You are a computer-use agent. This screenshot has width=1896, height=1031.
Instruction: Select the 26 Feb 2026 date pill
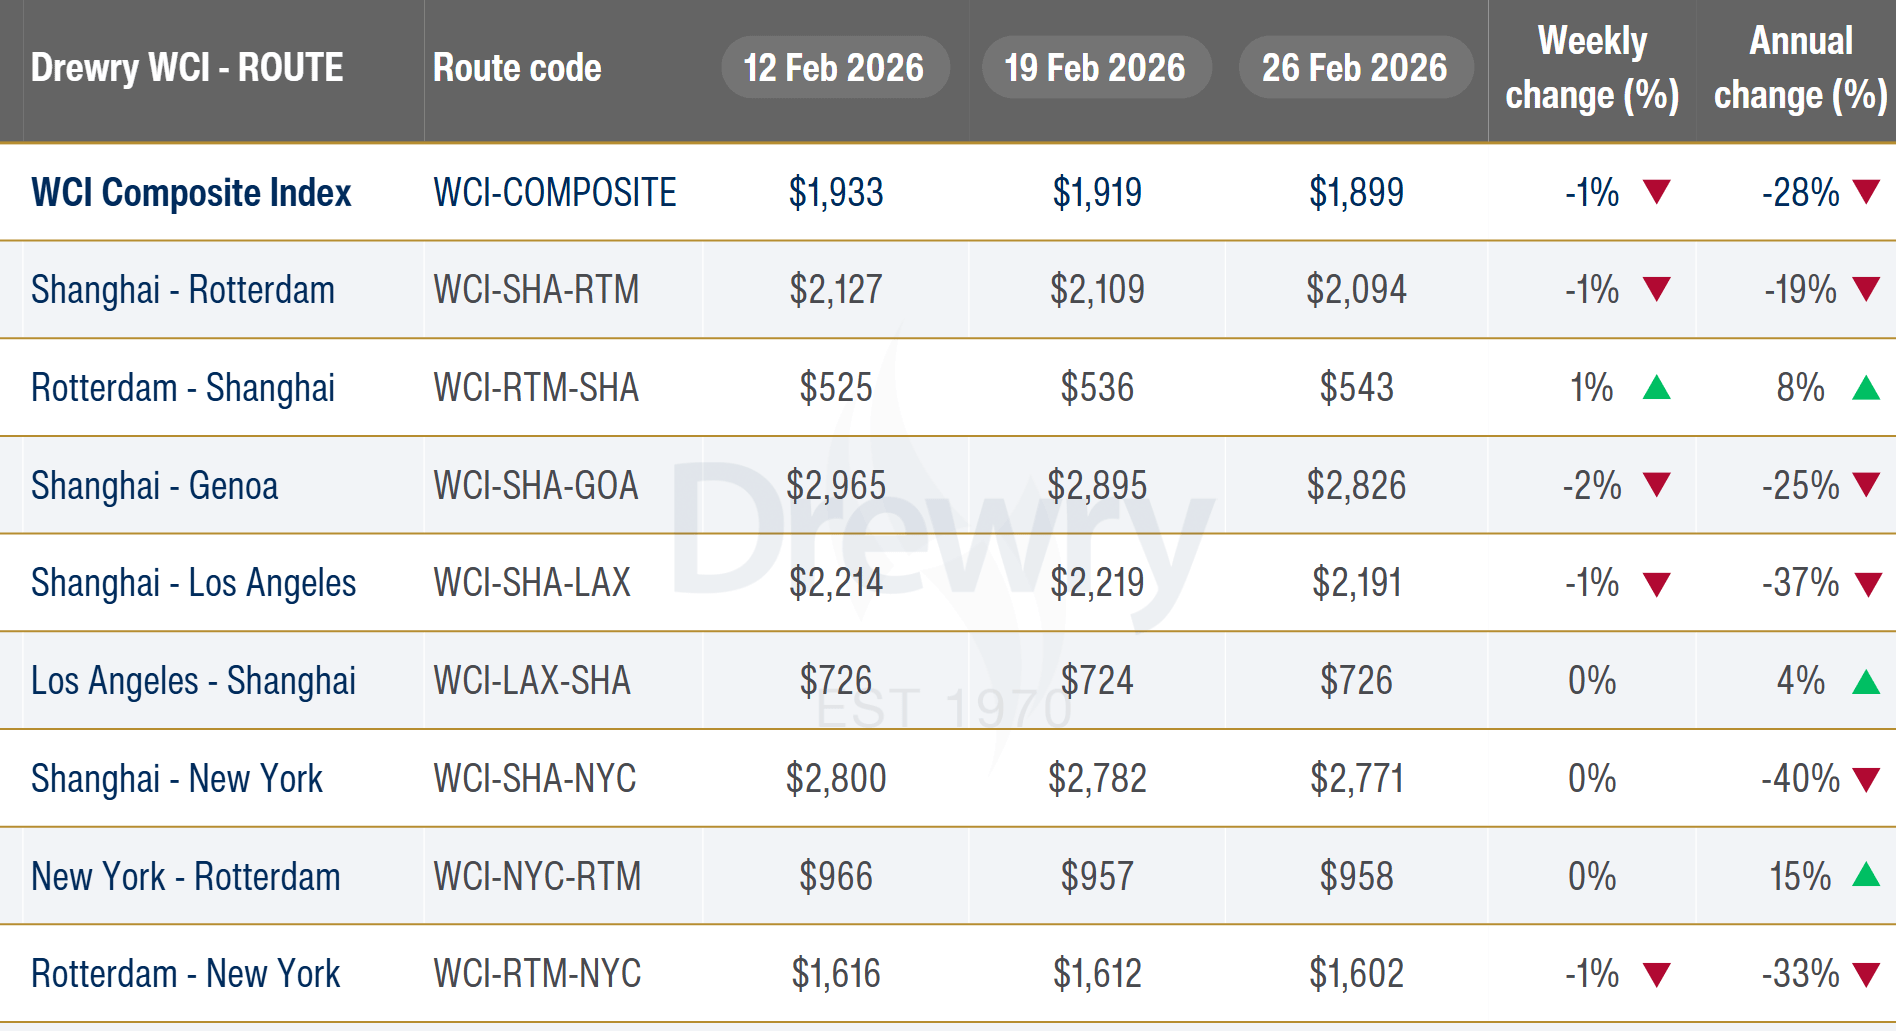pyautogui.click(x=1355, y=68)
